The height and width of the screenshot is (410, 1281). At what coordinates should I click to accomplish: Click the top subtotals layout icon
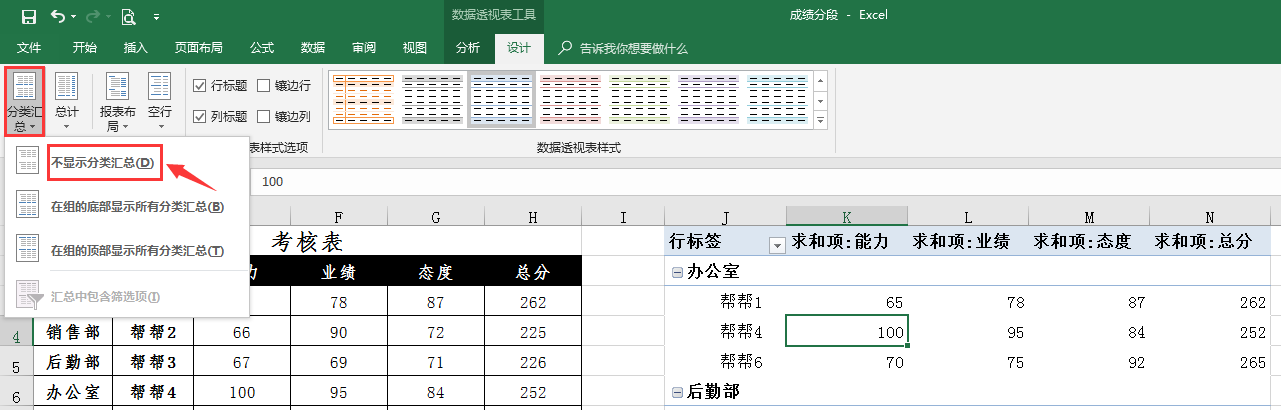tap(28, 250)
